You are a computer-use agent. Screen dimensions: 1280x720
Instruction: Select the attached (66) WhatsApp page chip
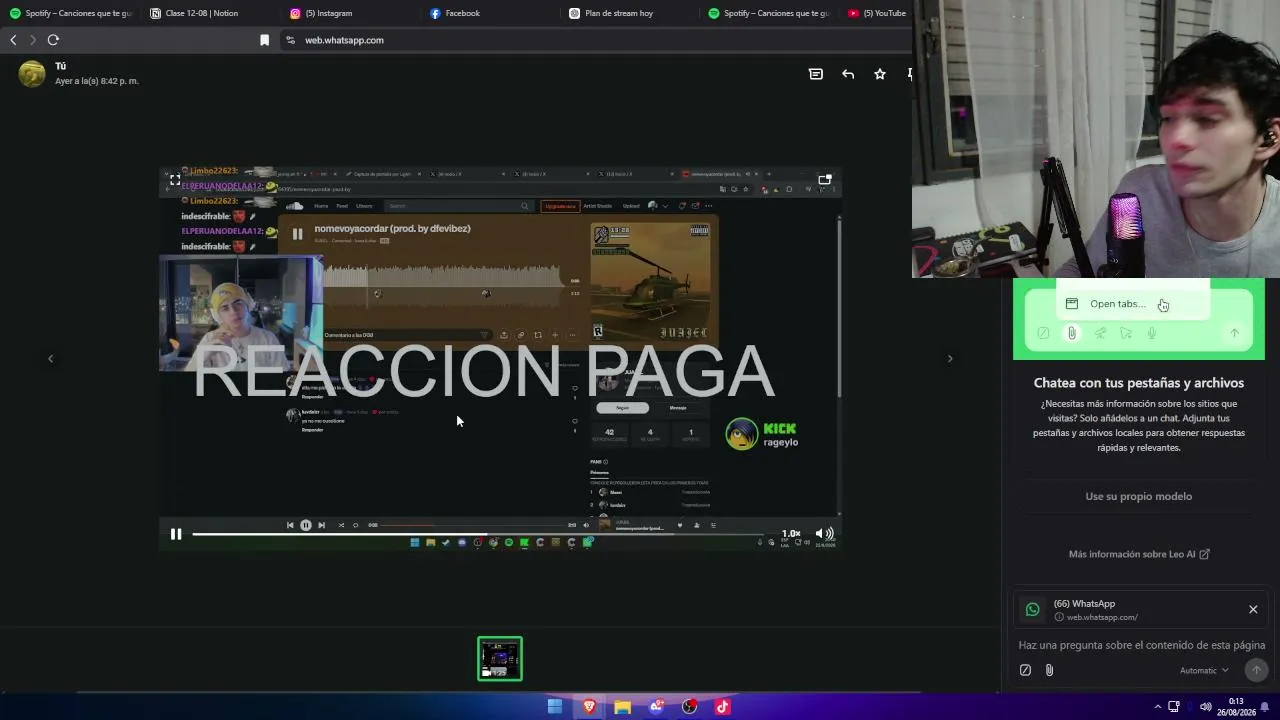pos(1139,609)
